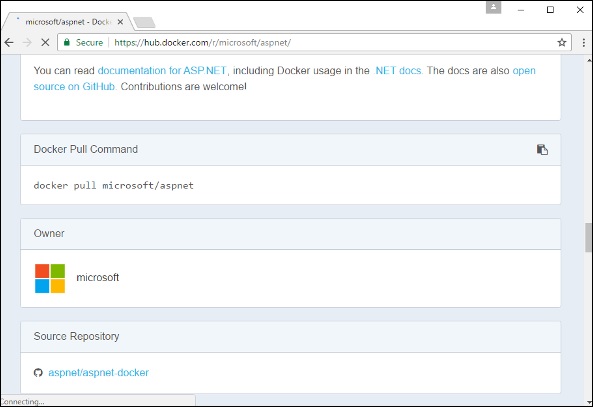Open the Chrome user profile icon

(x=493, y=7)
